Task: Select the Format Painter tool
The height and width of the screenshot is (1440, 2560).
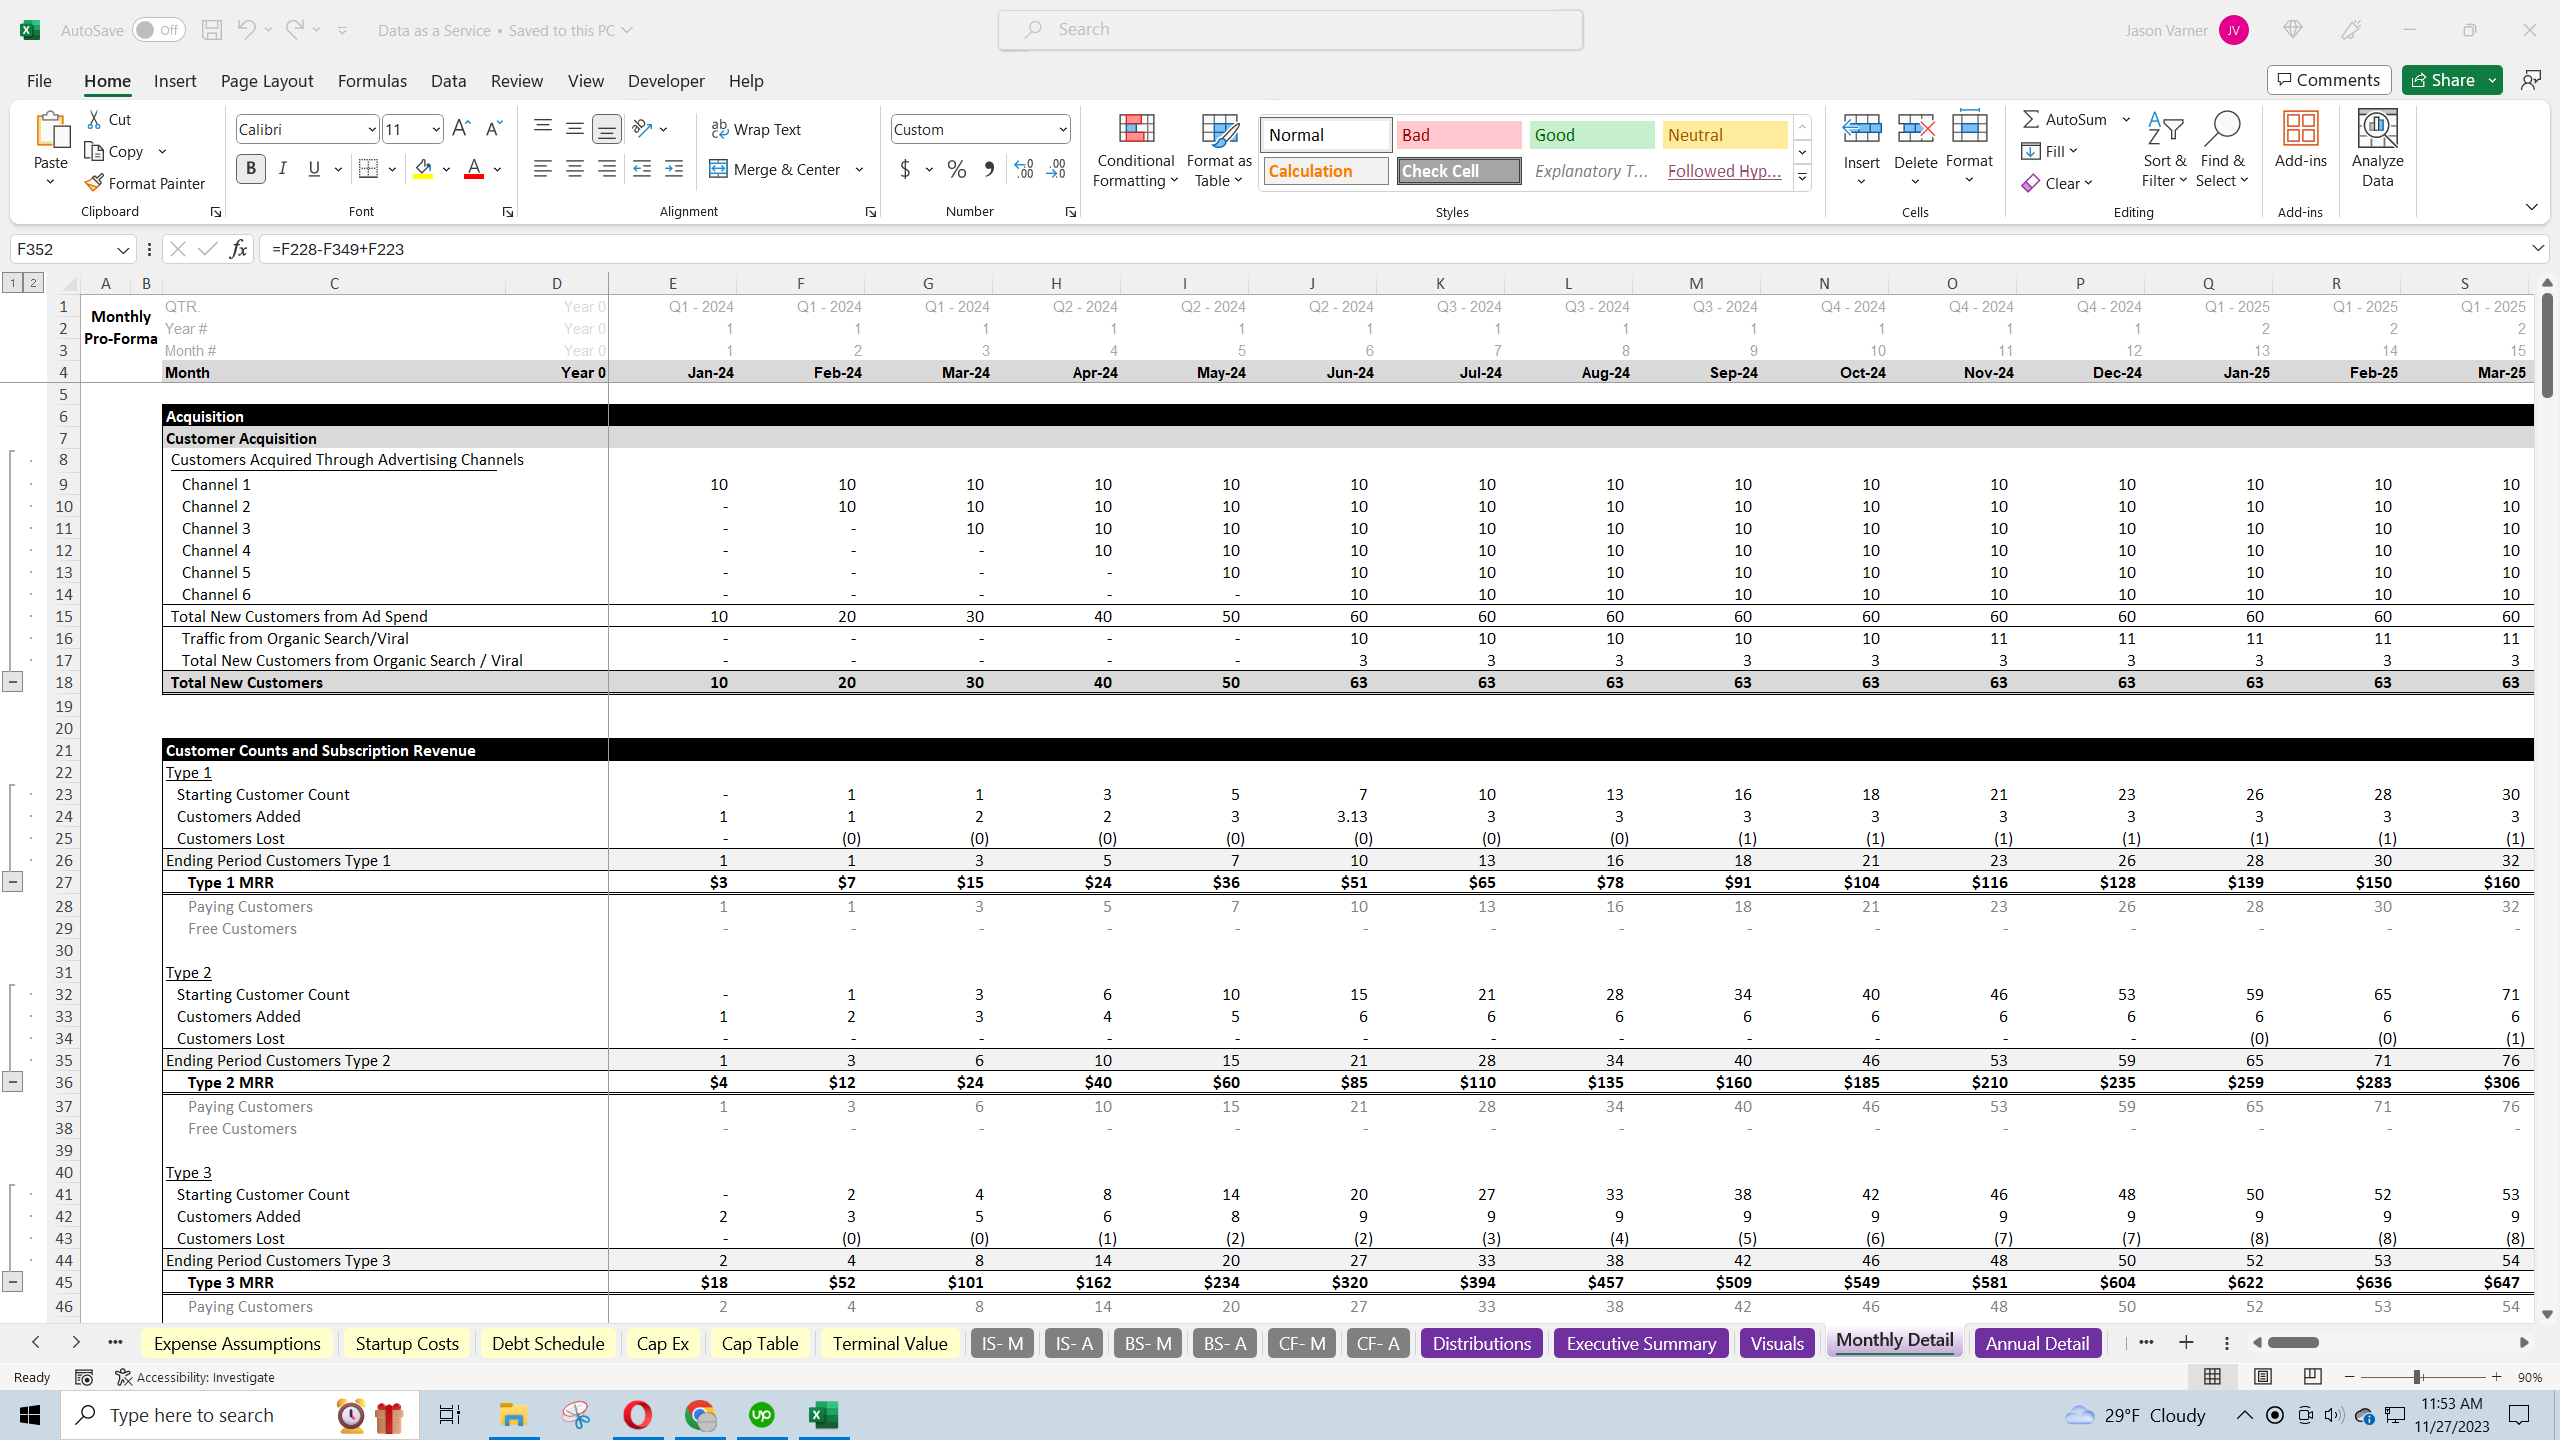Action: coord(146,183)
